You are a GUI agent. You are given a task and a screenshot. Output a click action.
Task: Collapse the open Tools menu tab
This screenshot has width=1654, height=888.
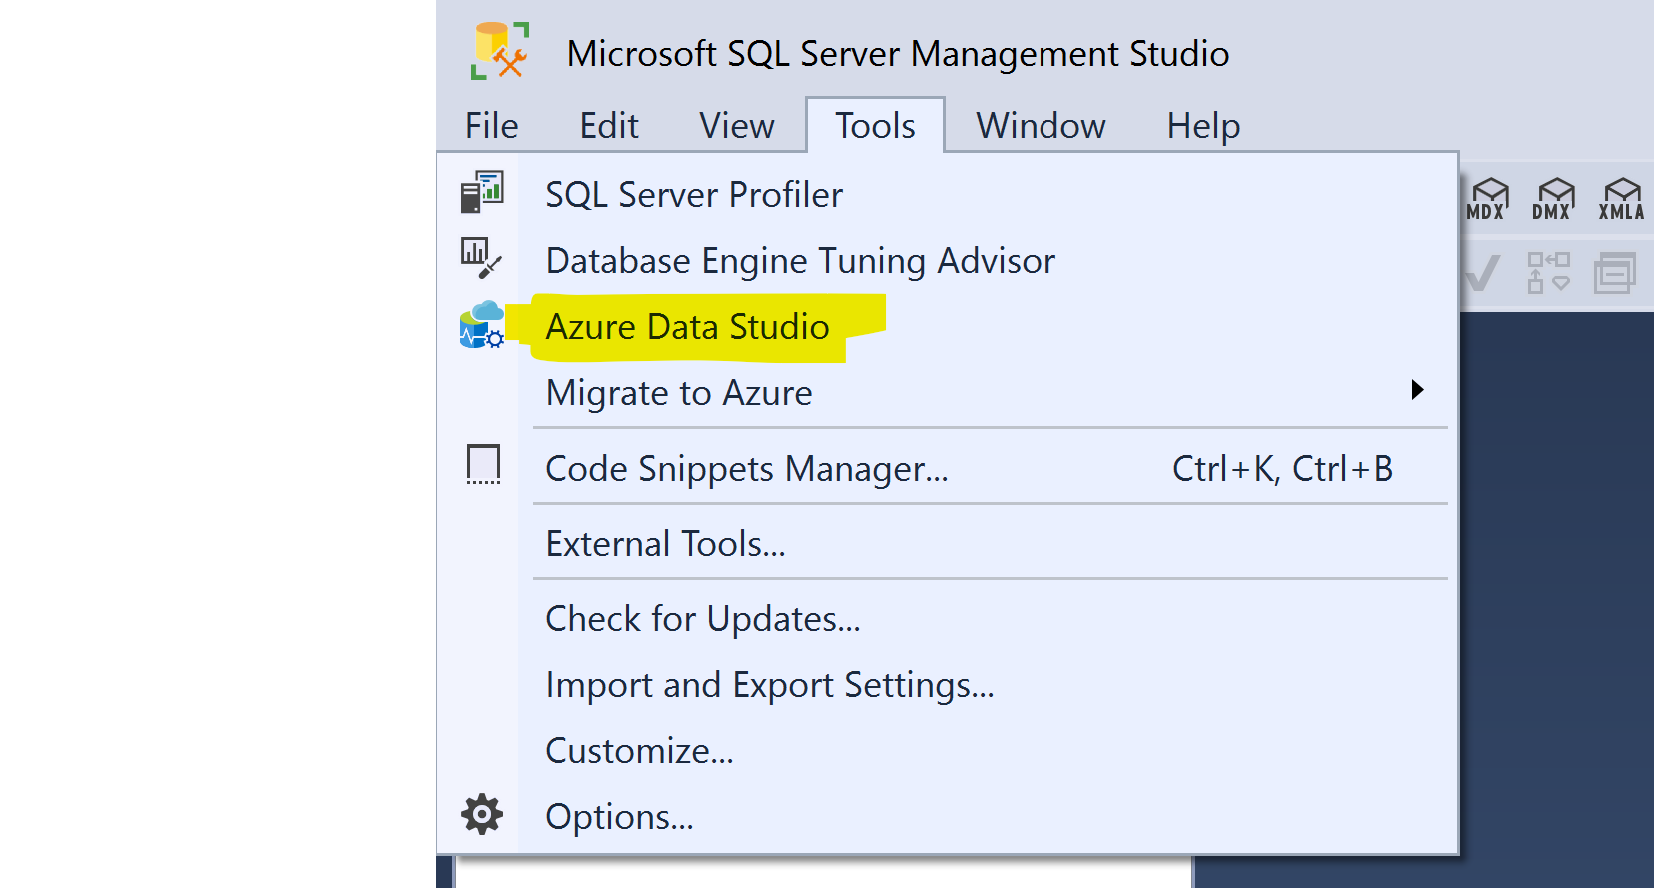[x=875, y=125]
